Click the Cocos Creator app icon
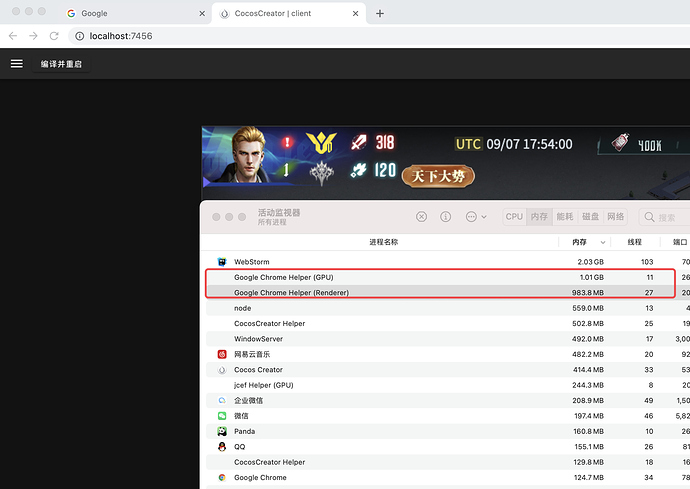This screenshot has height=489, width=690. tap(222, 370)
